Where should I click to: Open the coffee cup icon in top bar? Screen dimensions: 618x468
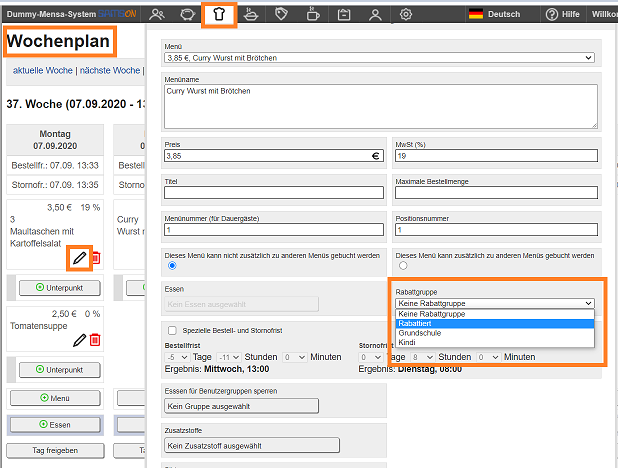[x=313, y=14]
